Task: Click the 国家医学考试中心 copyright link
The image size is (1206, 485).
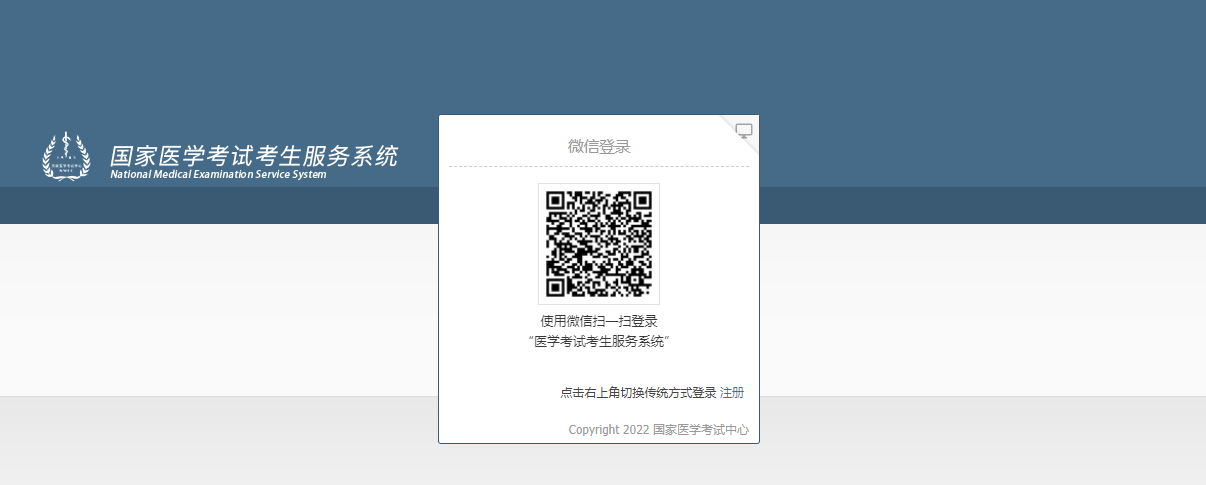Action: coord(701,430)
